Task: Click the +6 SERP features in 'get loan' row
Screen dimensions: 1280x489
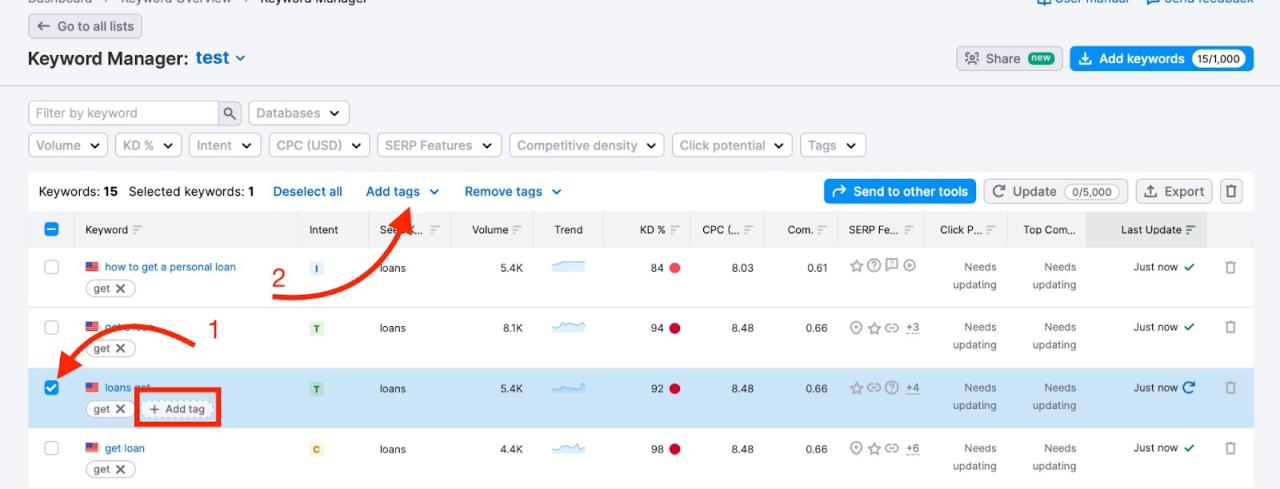Action: click(912, 449)
